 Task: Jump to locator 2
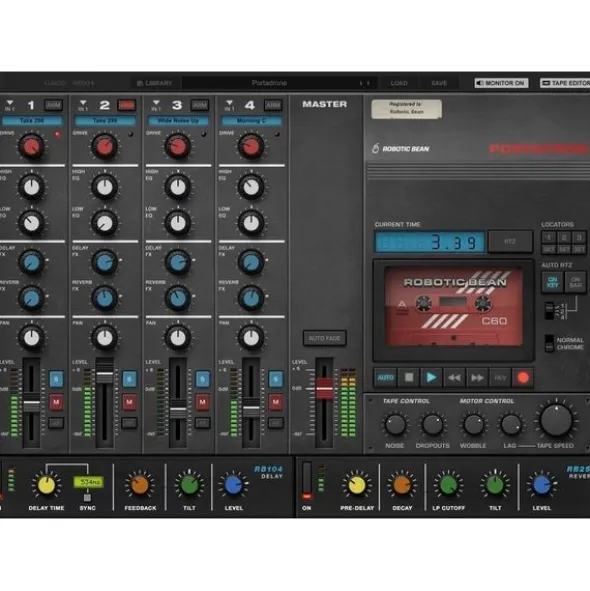point(564,237)
